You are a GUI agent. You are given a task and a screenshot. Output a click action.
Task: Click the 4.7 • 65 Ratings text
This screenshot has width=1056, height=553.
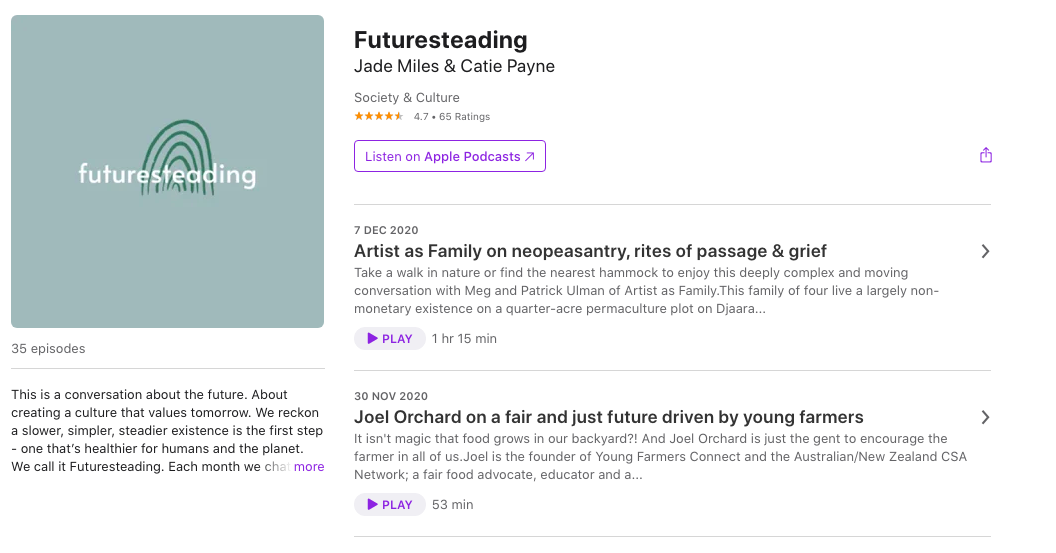[x=452, y=116]
